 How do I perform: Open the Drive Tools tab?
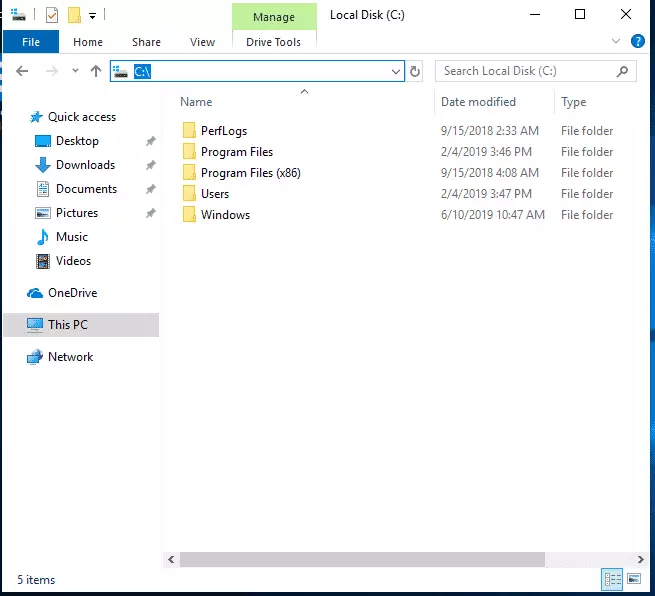(274, 42)
